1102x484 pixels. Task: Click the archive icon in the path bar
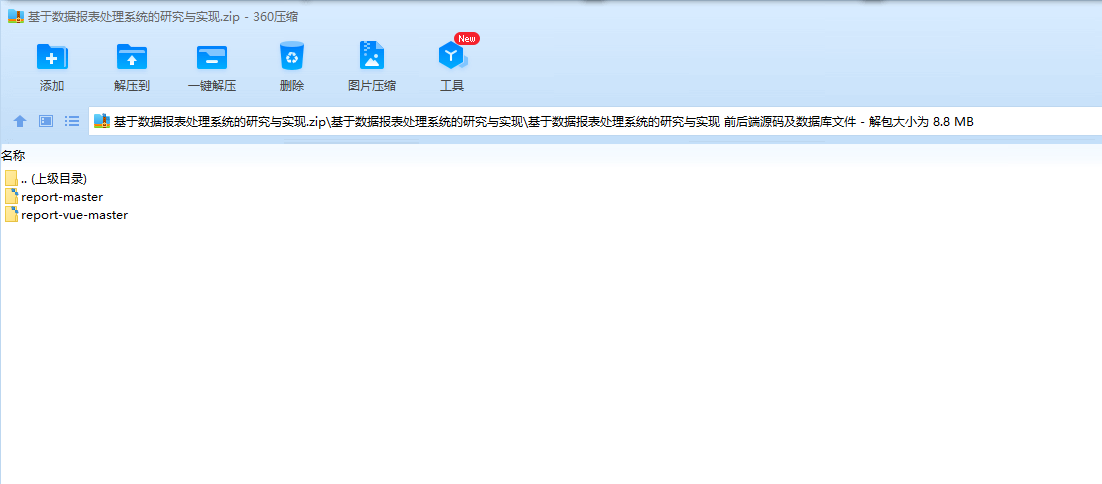pos(102,121)
